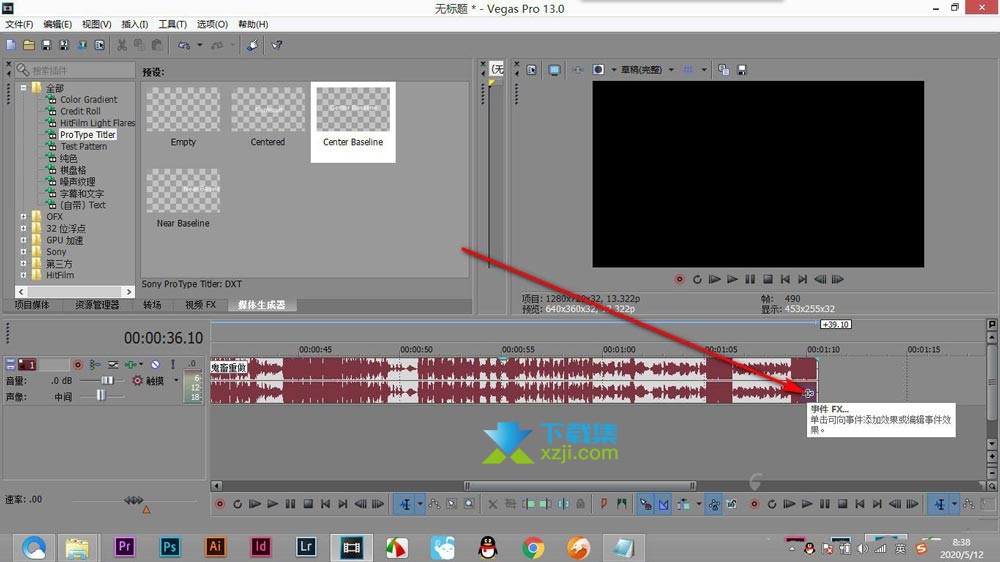Open Premiere Pro from the taskbar
Image resolution: width=1000 pixels, height=562 pixels.
point(124,547)
